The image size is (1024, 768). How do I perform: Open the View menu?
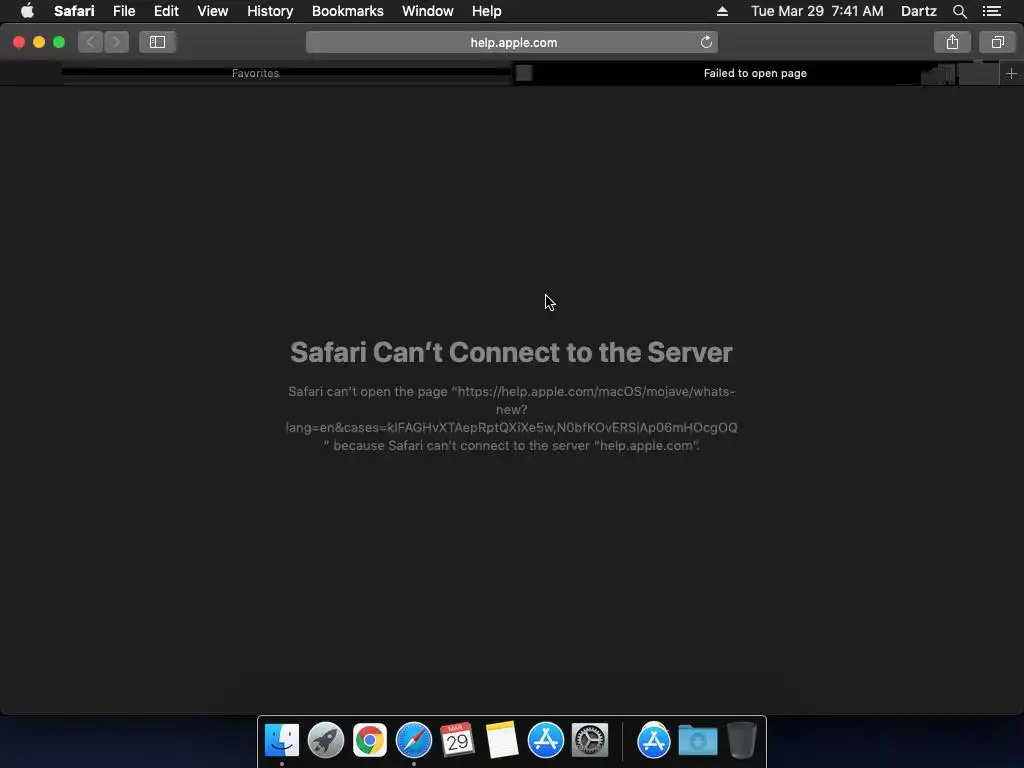click(213, 11)
